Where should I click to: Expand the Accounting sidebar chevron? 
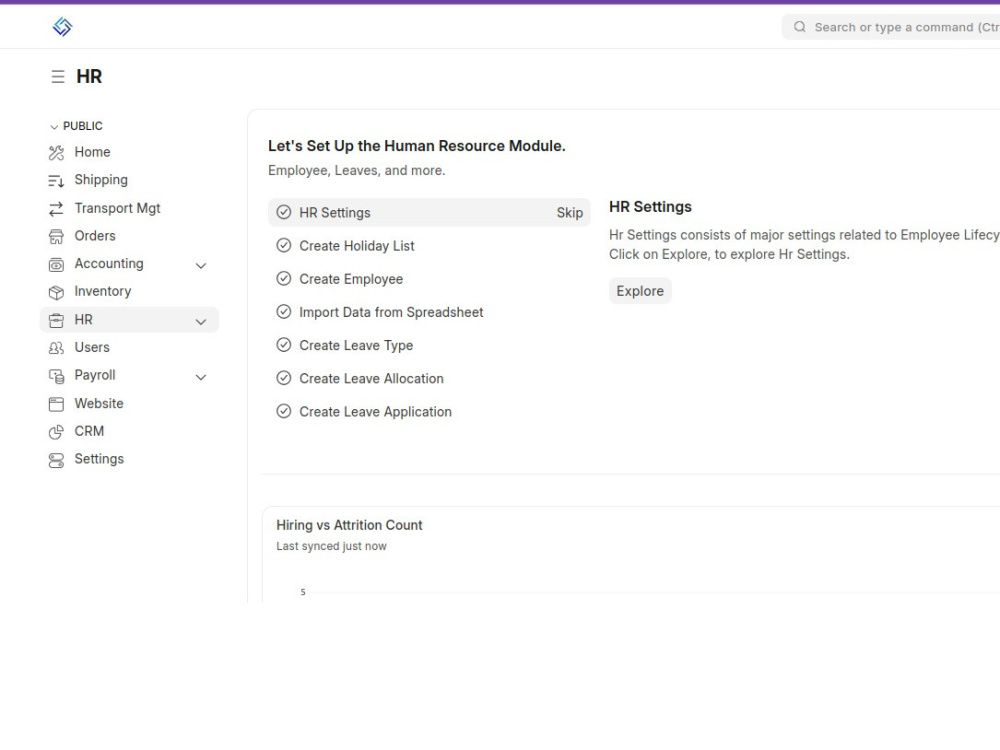201,264
